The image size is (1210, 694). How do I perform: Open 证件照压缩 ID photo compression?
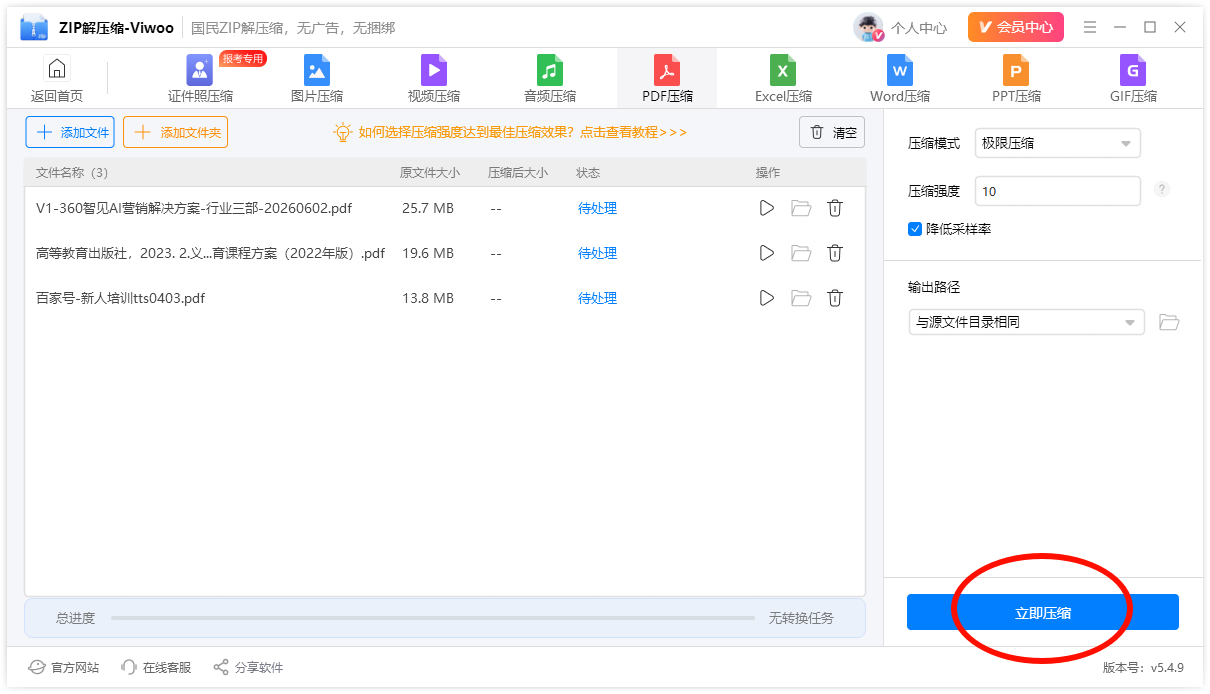point(200,79)
